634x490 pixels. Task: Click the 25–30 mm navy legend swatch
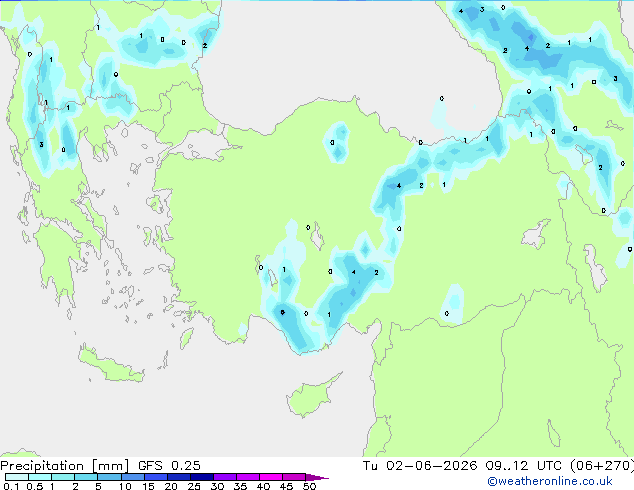(201, 477)
